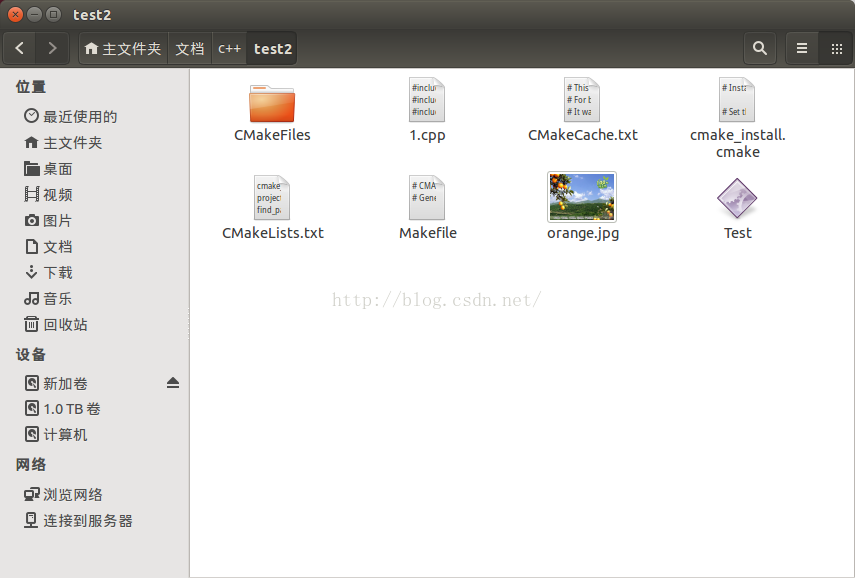The width and height of the screenshot is (855, 578).
Task: Select the Makefile file icon
Action: [x=427, y=197]
